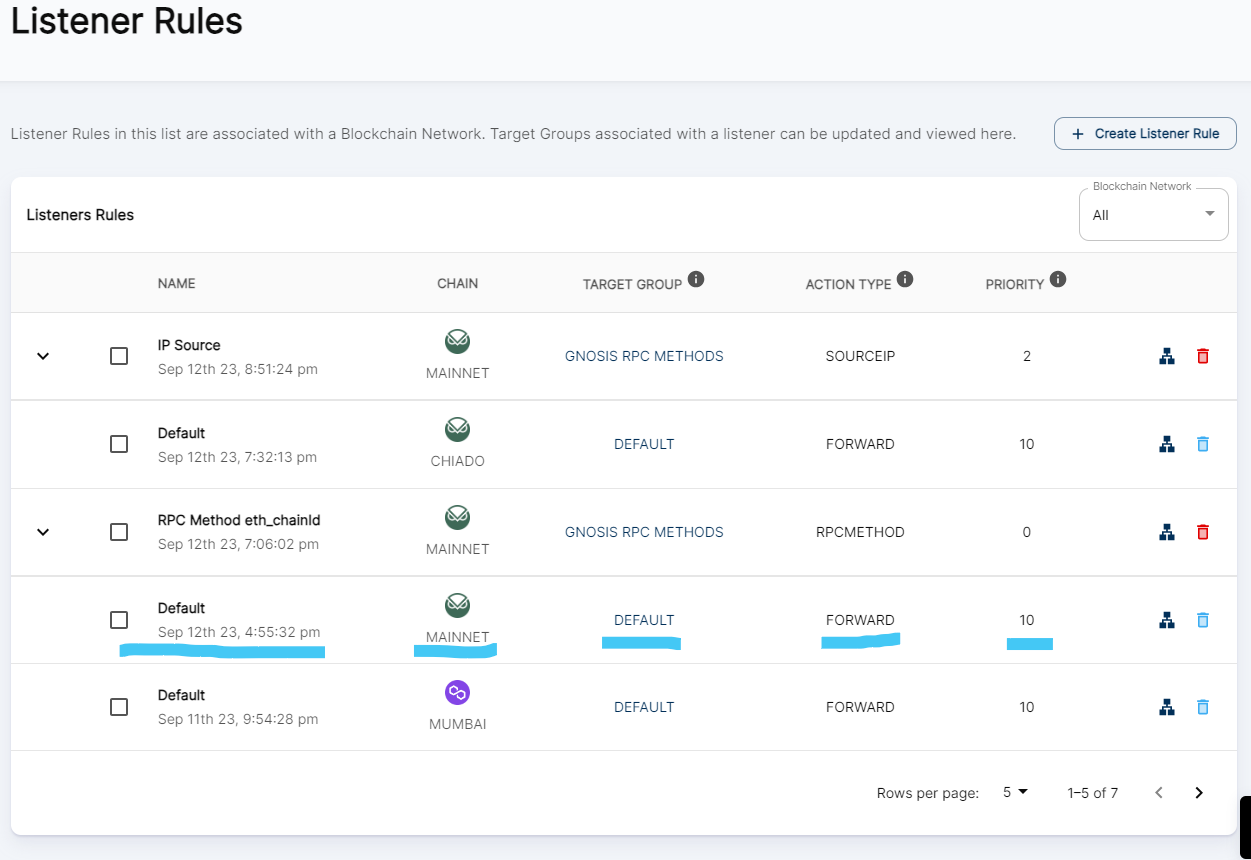Viewport: 1251px width, 860px height.
Task: Click priority value 0 in eth_chainId row
Action: click(1027, 532)
